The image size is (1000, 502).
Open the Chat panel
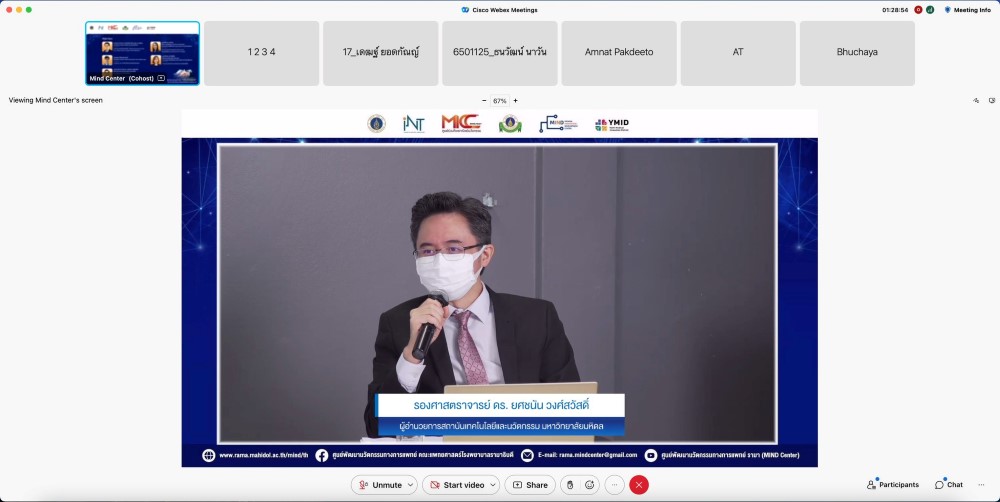949,485
